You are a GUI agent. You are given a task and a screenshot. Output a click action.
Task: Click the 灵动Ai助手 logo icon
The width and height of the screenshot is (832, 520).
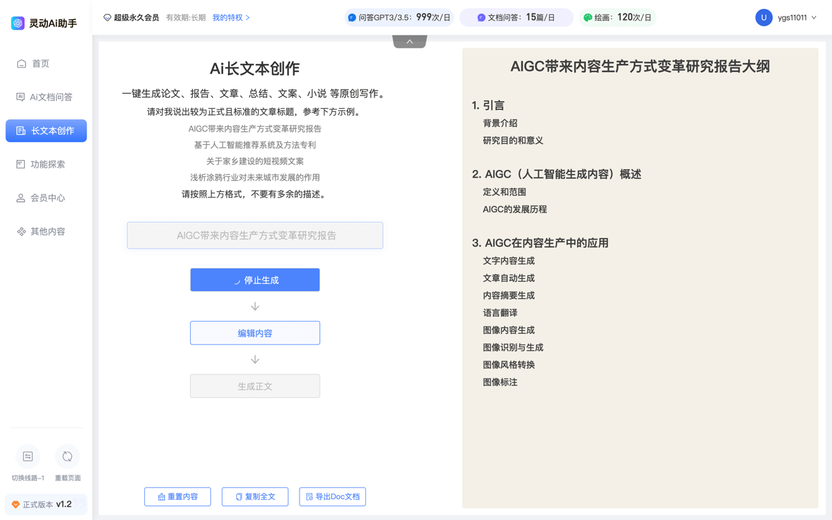coord(18,23)
